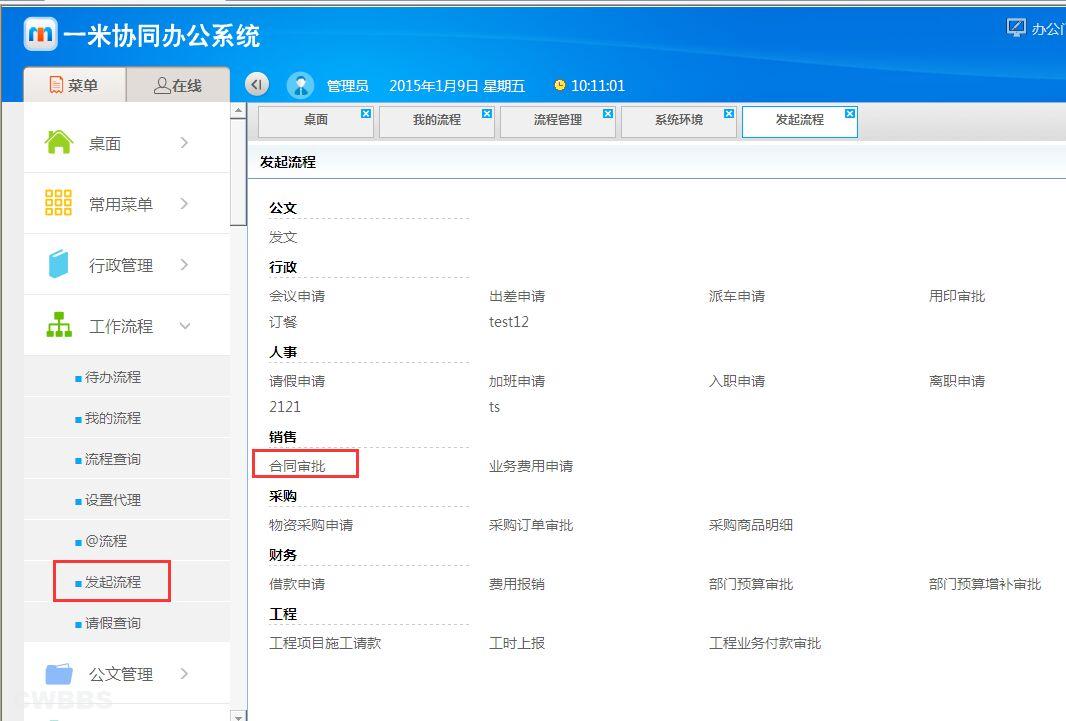Click the blue folder 公文管理 icon
Screen dimensions: 1066x721
pos(59,673)
